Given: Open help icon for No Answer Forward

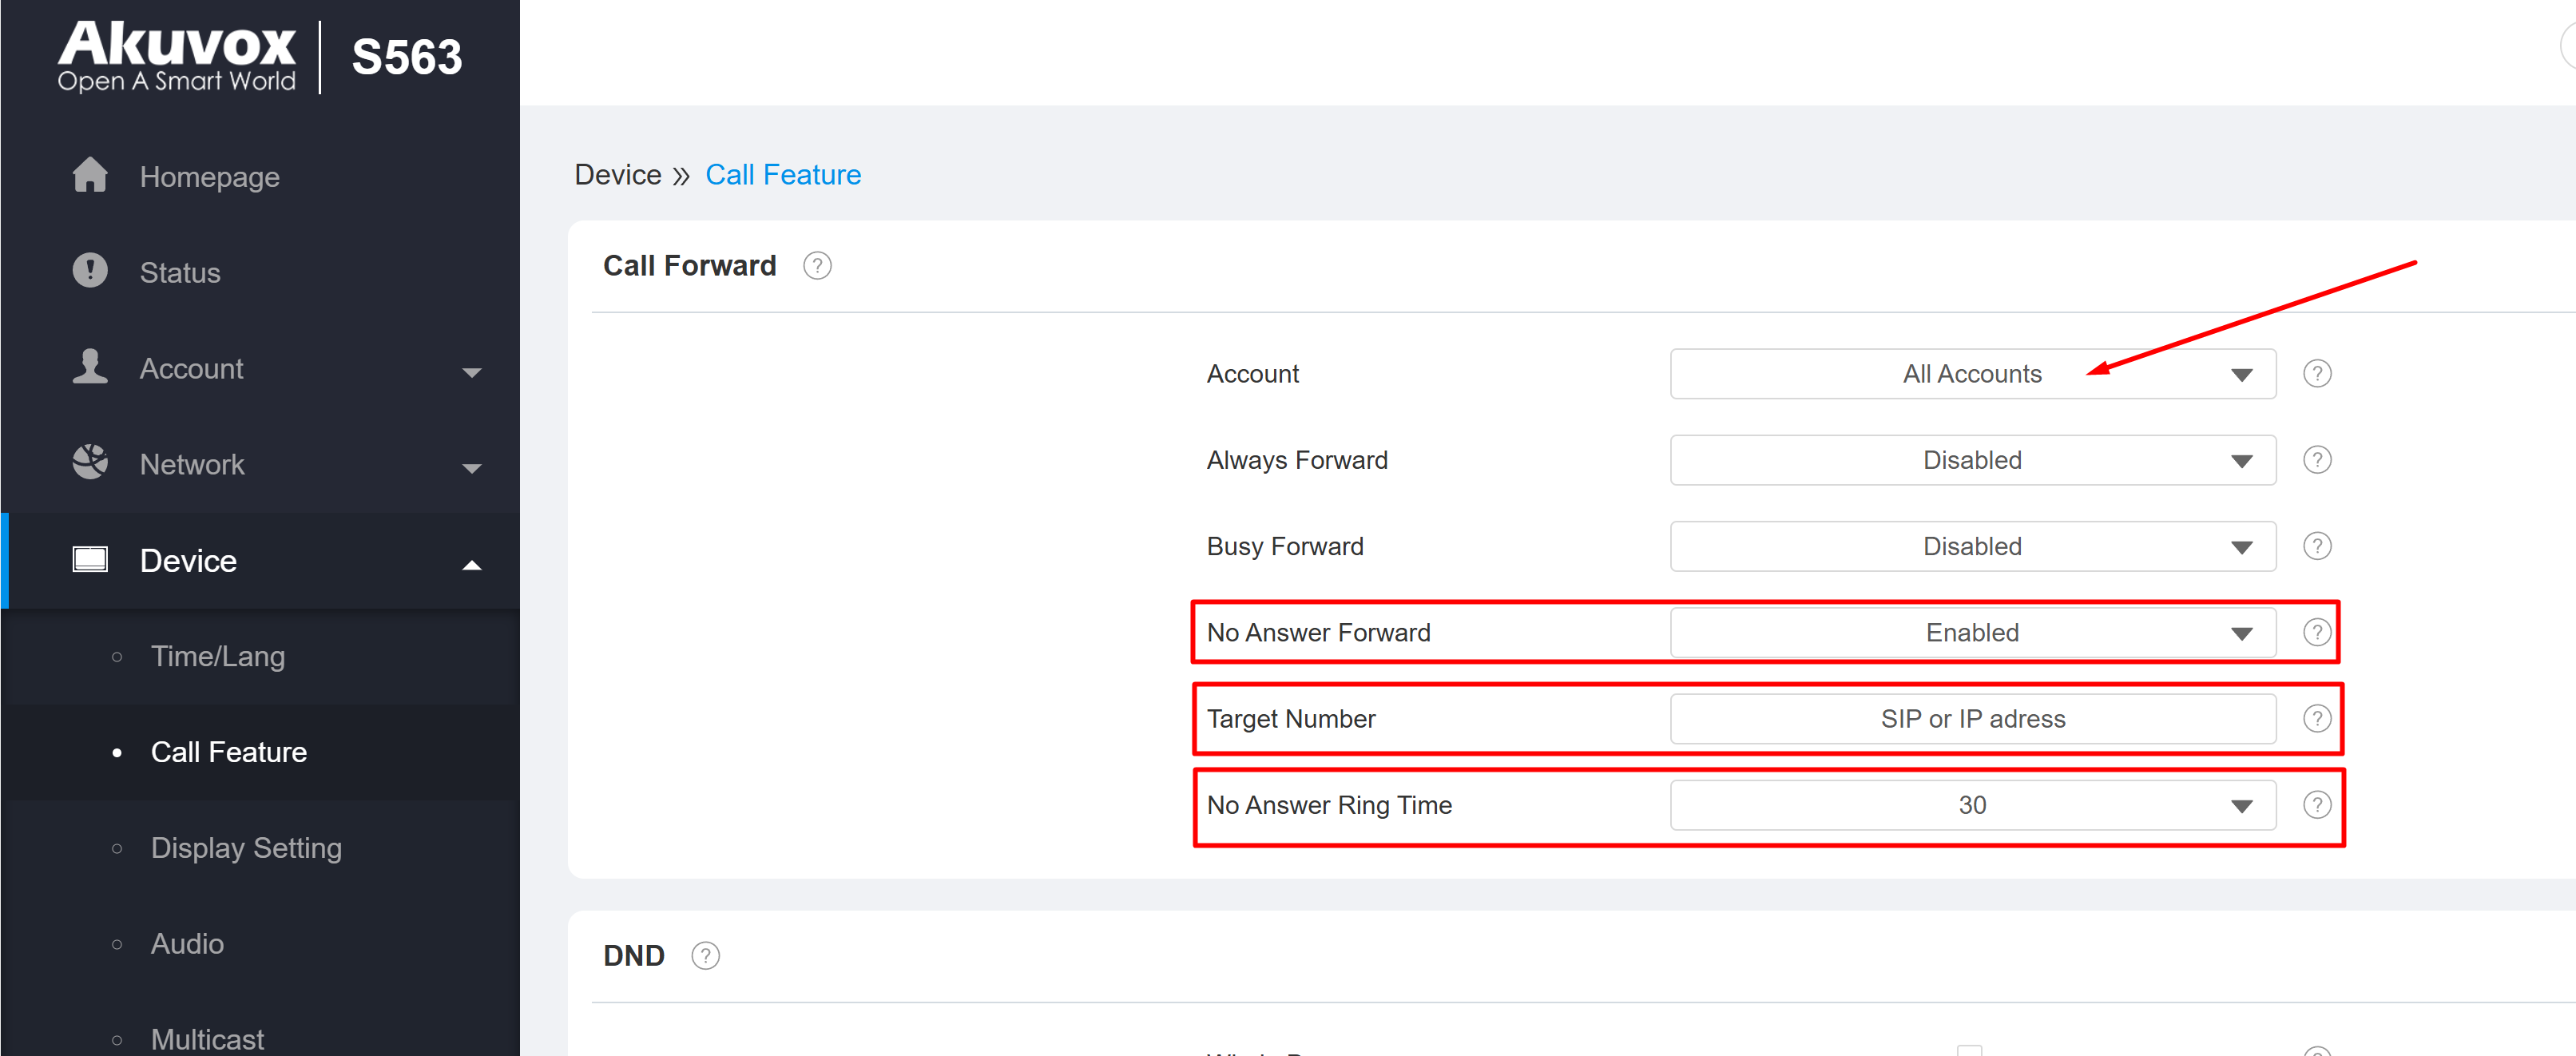Looking at the screenshot, I should [2317, 632].
